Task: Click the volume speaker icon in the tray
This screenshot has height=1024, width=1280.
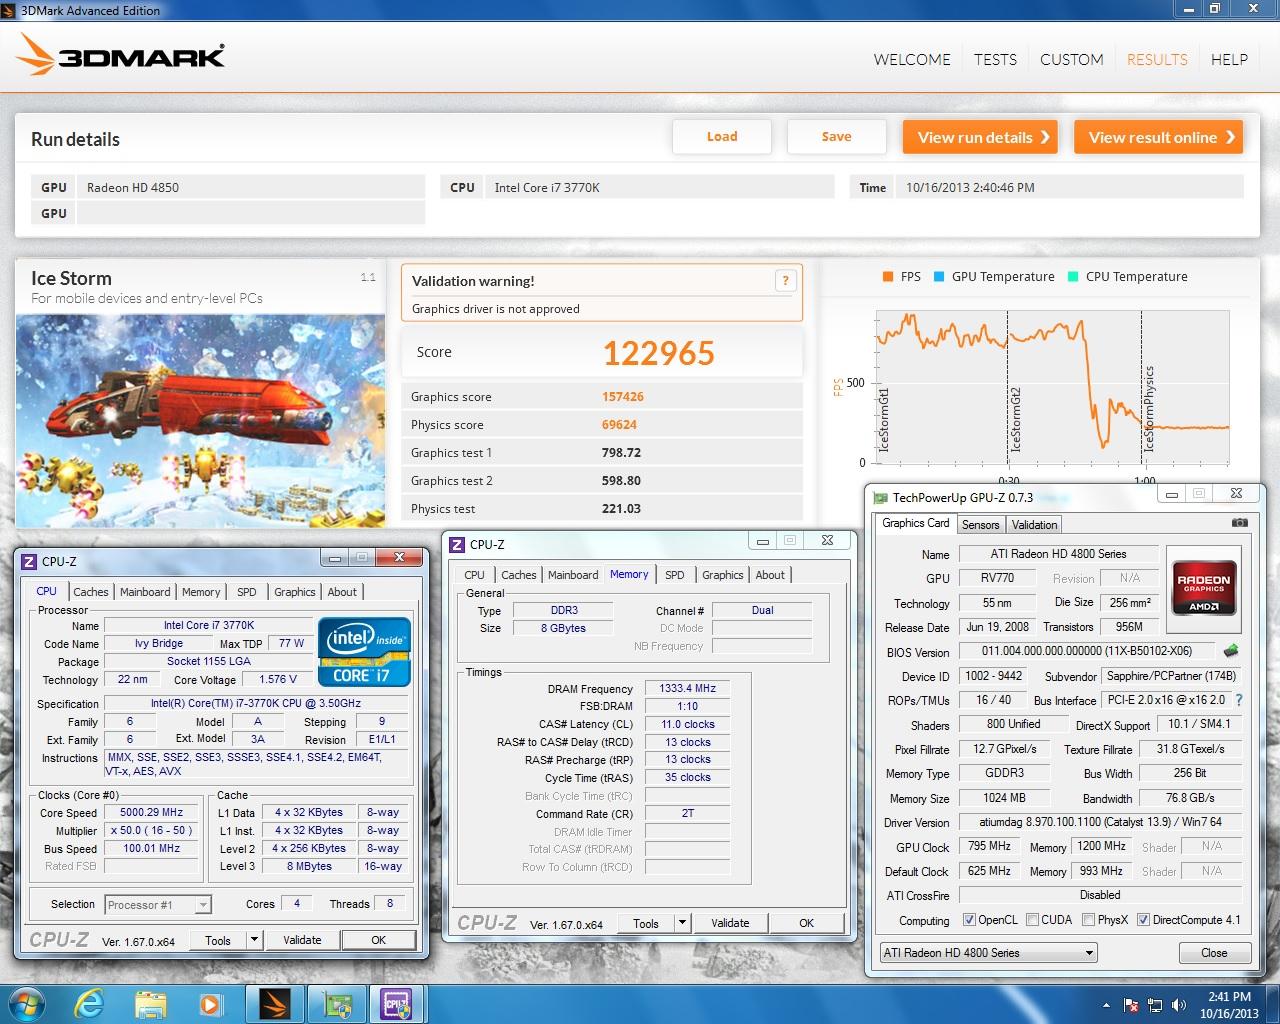Action: pyautogui.click(x=1177, y=1004)
